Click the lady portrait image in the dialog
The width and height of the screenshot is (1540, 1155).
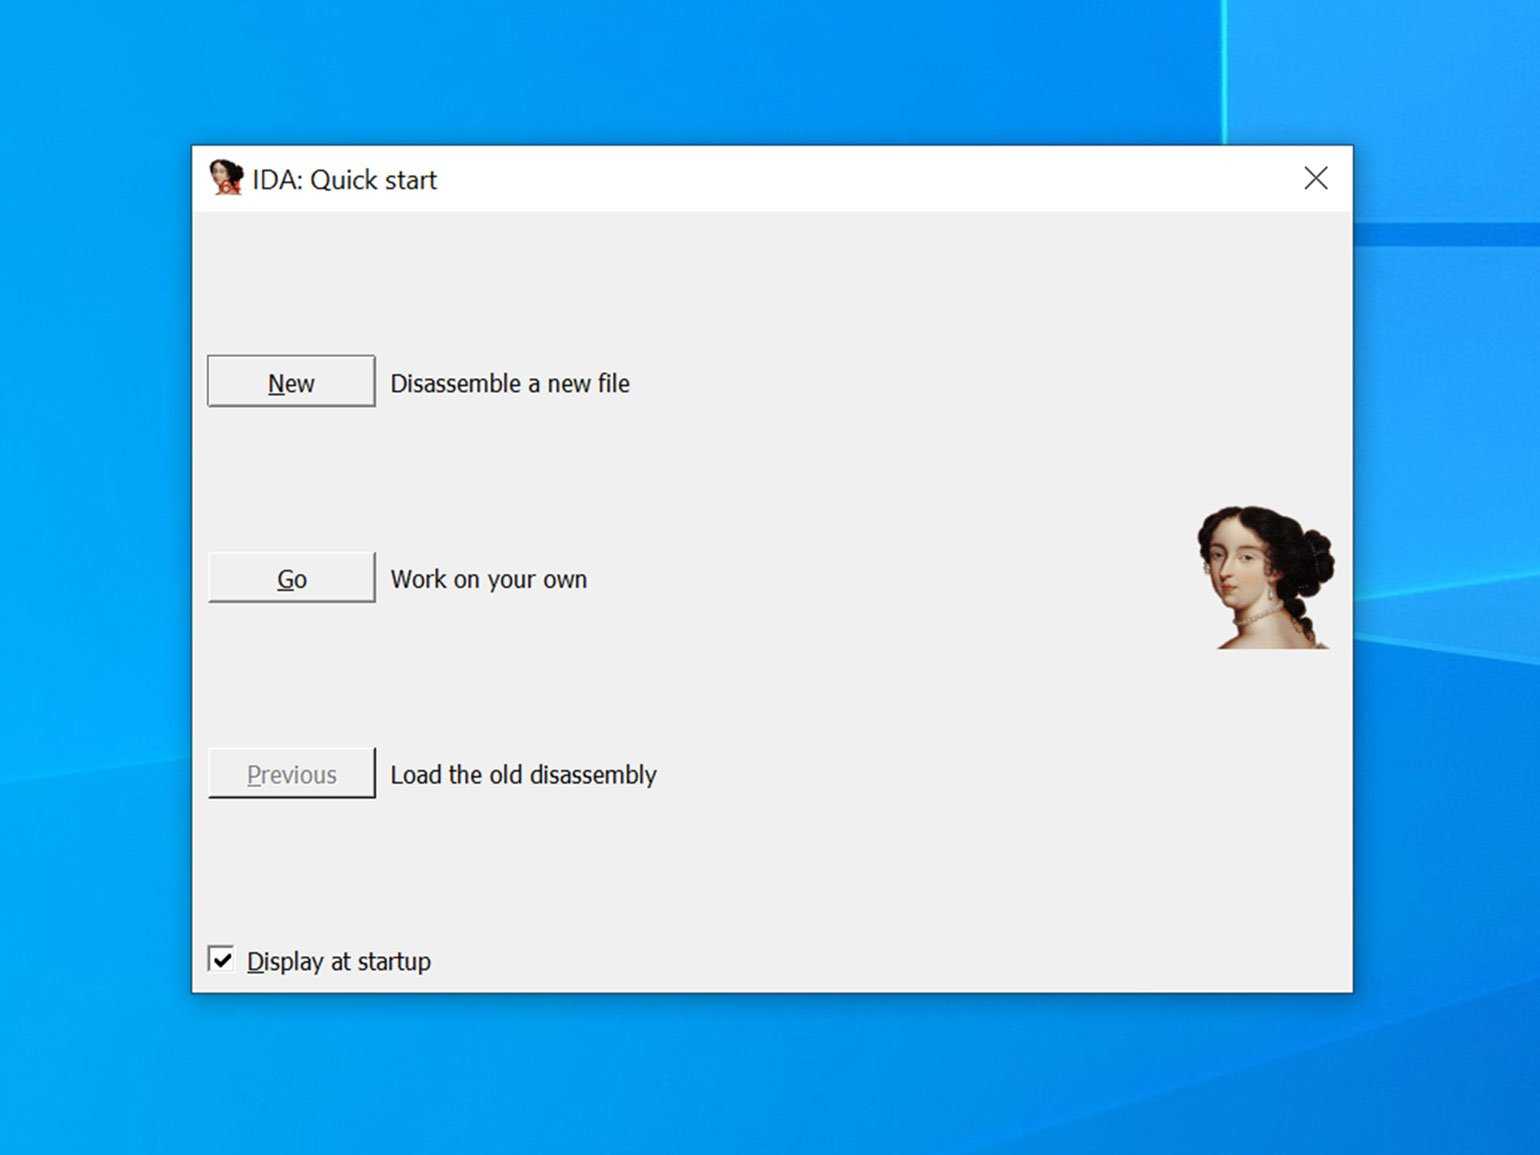1265,577
